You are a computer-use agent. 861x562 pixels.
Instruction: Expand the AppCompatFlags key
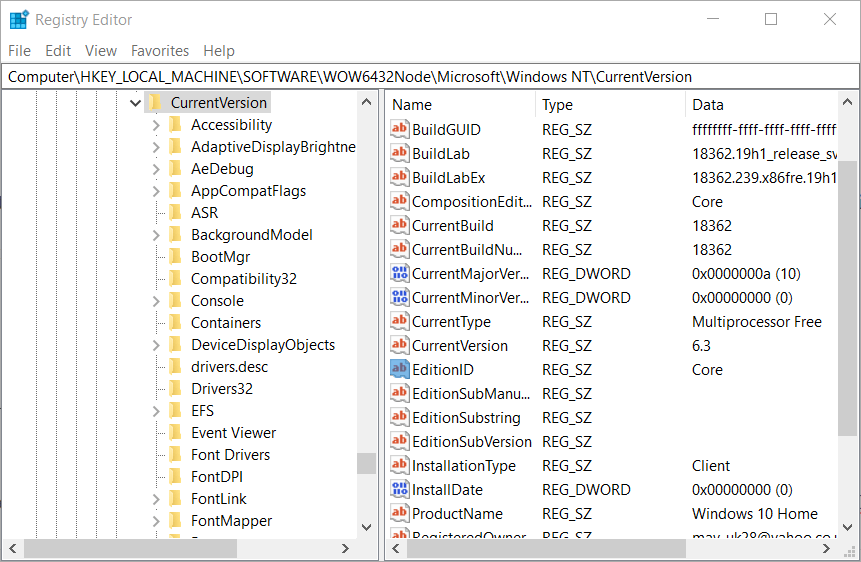156,191
